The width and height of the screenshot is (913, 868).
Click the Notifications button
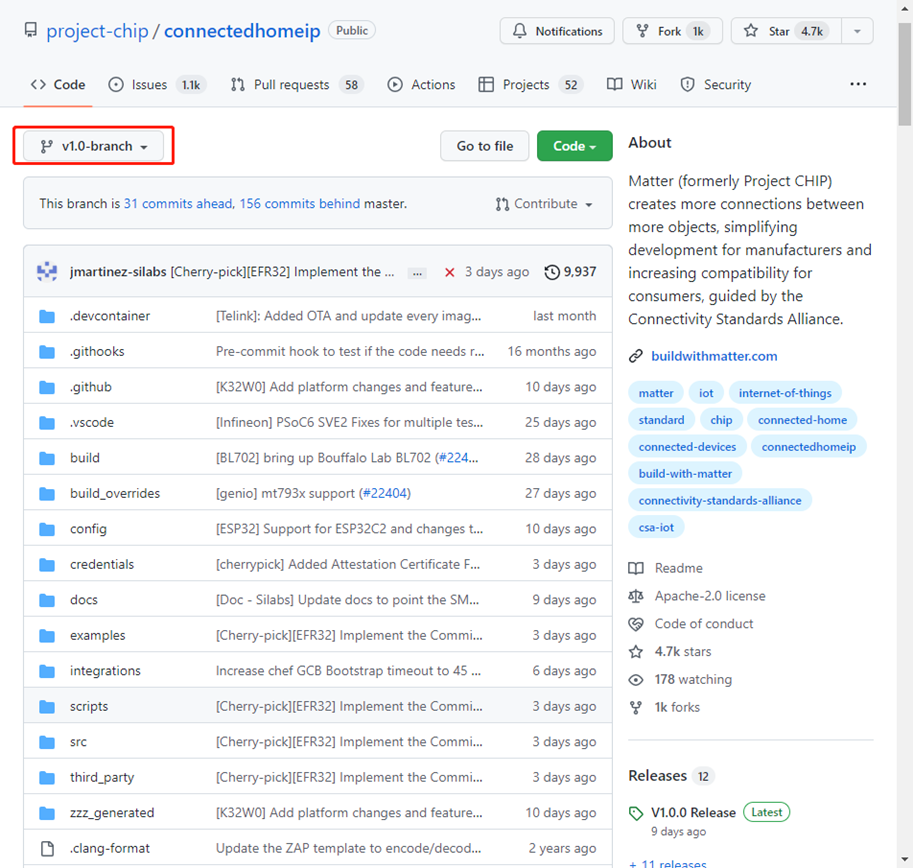tap(557, 31)
